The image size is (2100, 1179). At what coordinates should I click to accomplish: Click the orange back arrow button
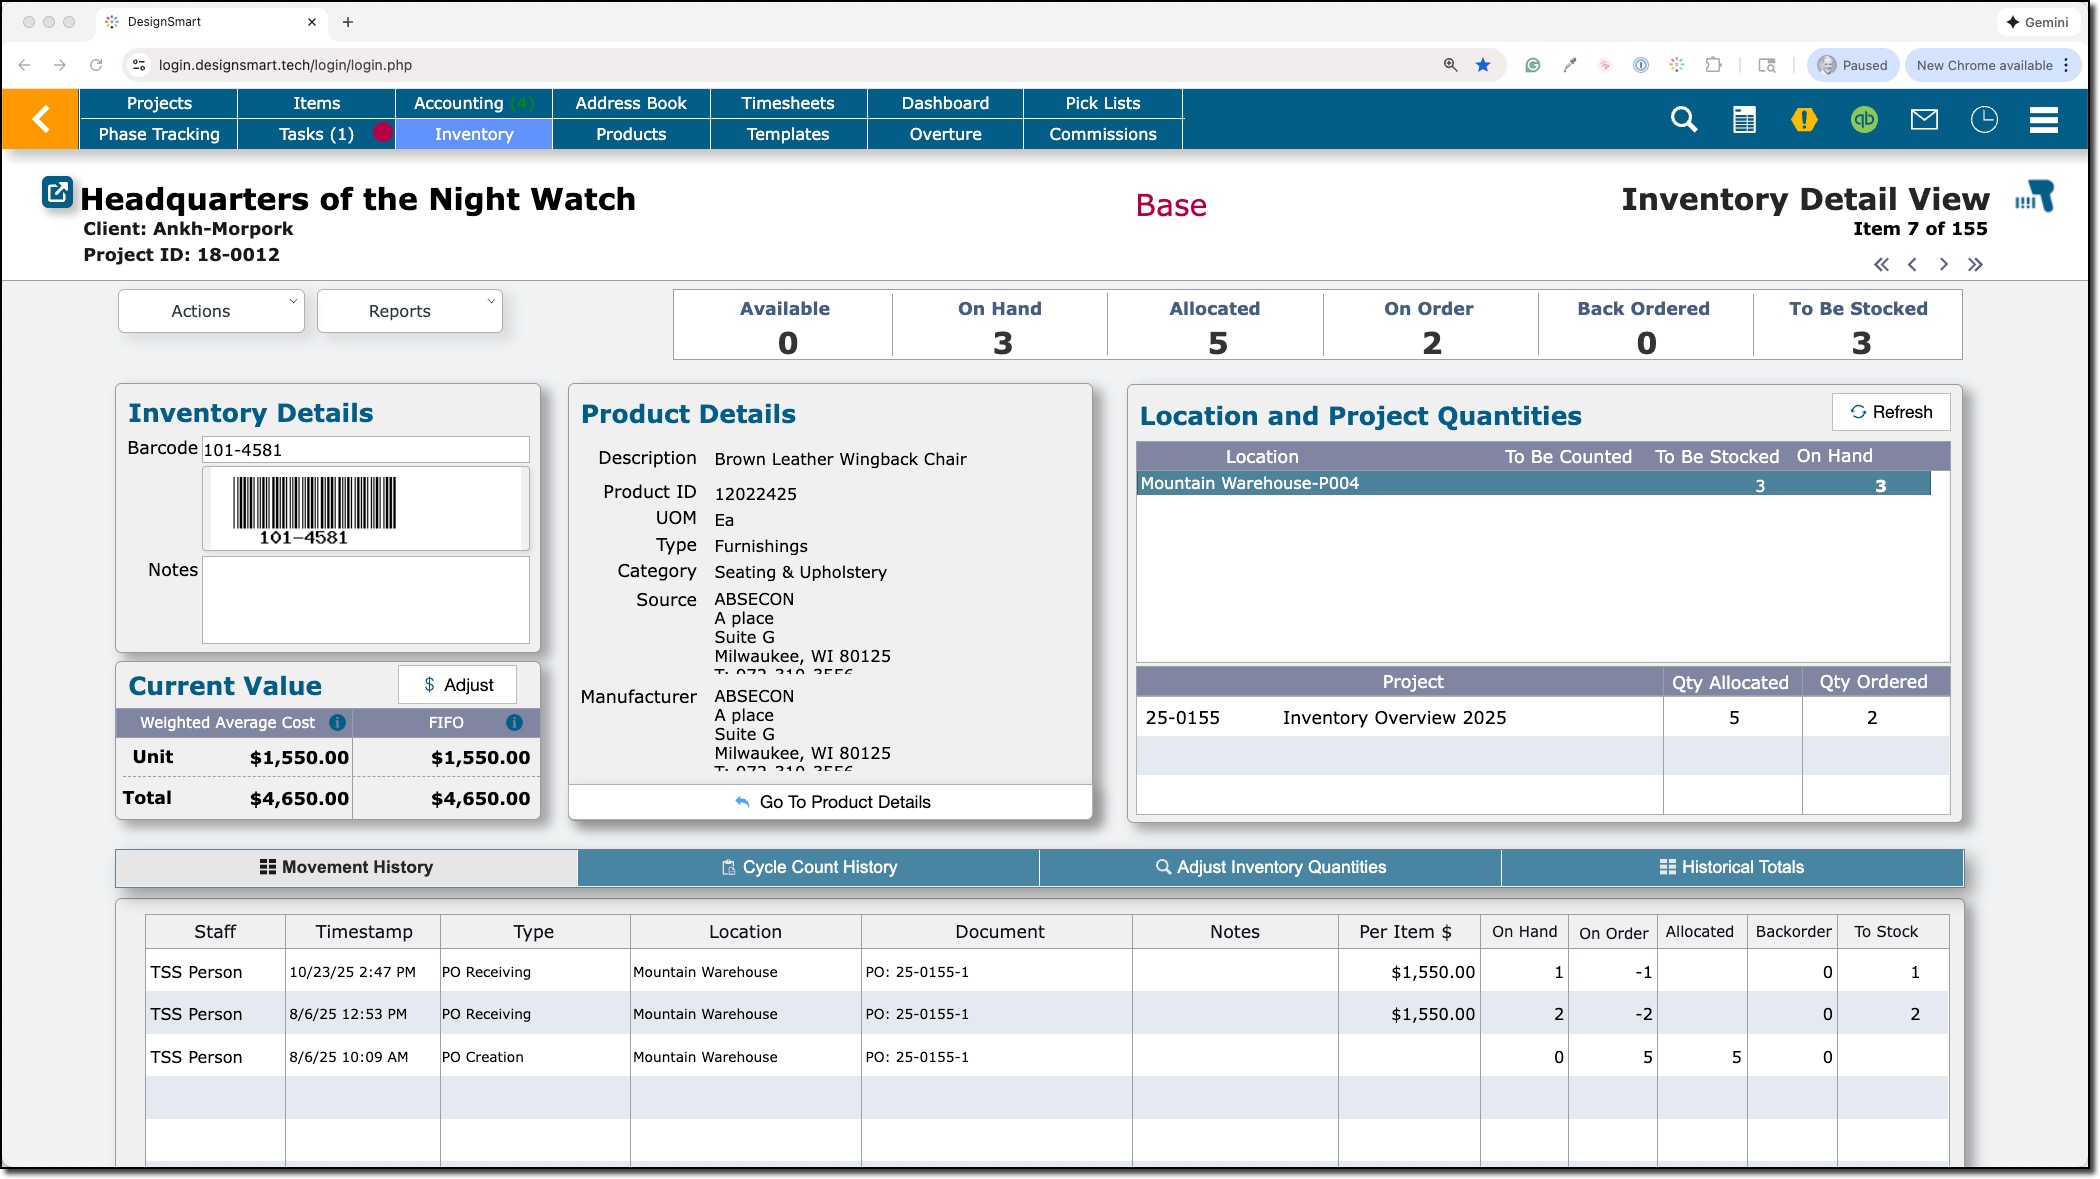40,119
